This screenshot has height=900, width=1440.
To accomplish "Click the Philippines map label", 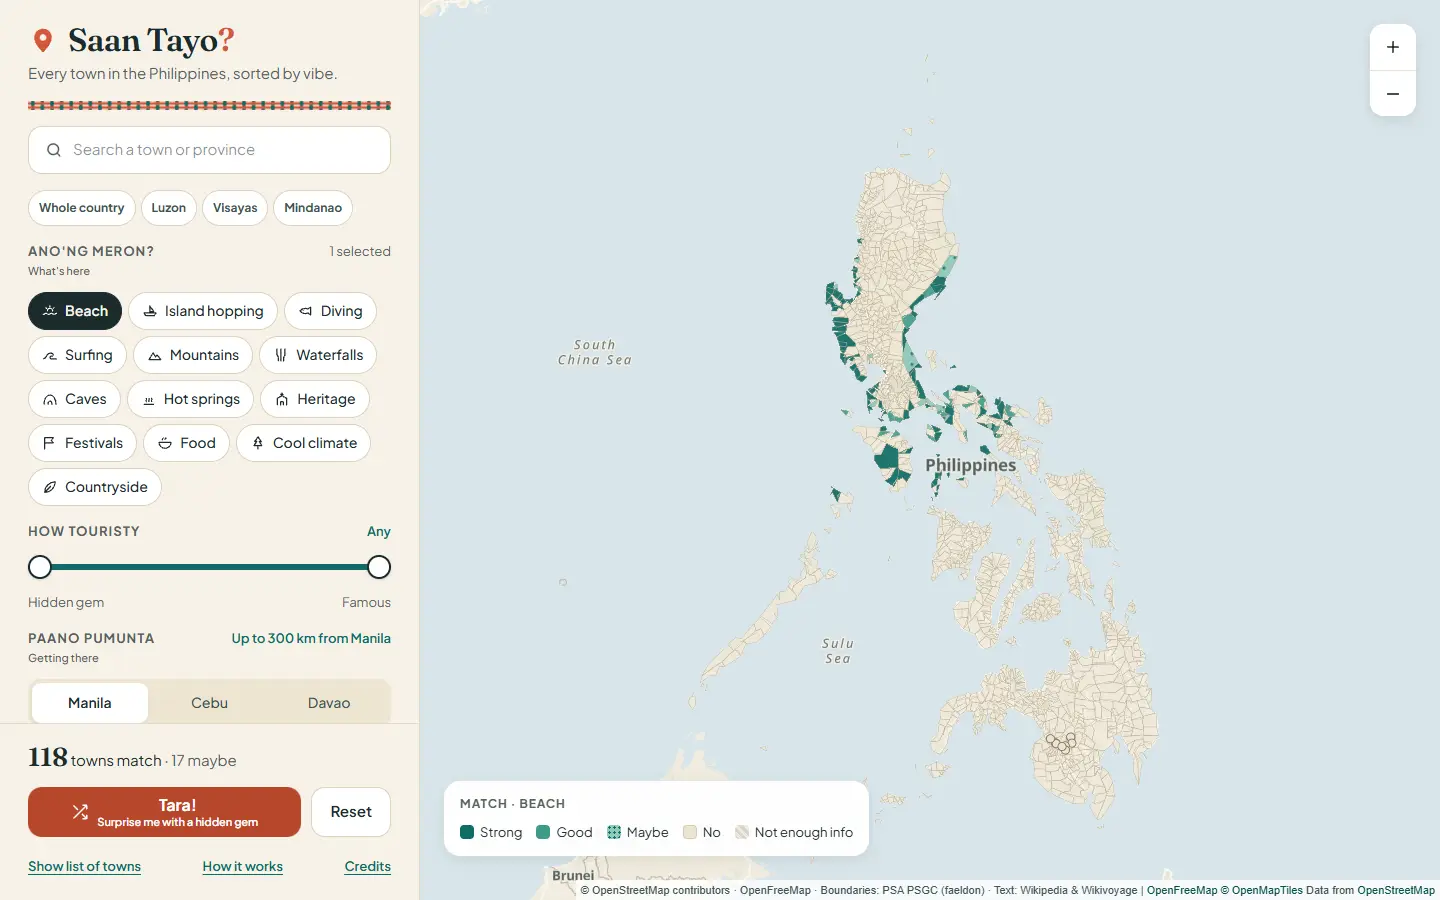I will tap(970, 465).
